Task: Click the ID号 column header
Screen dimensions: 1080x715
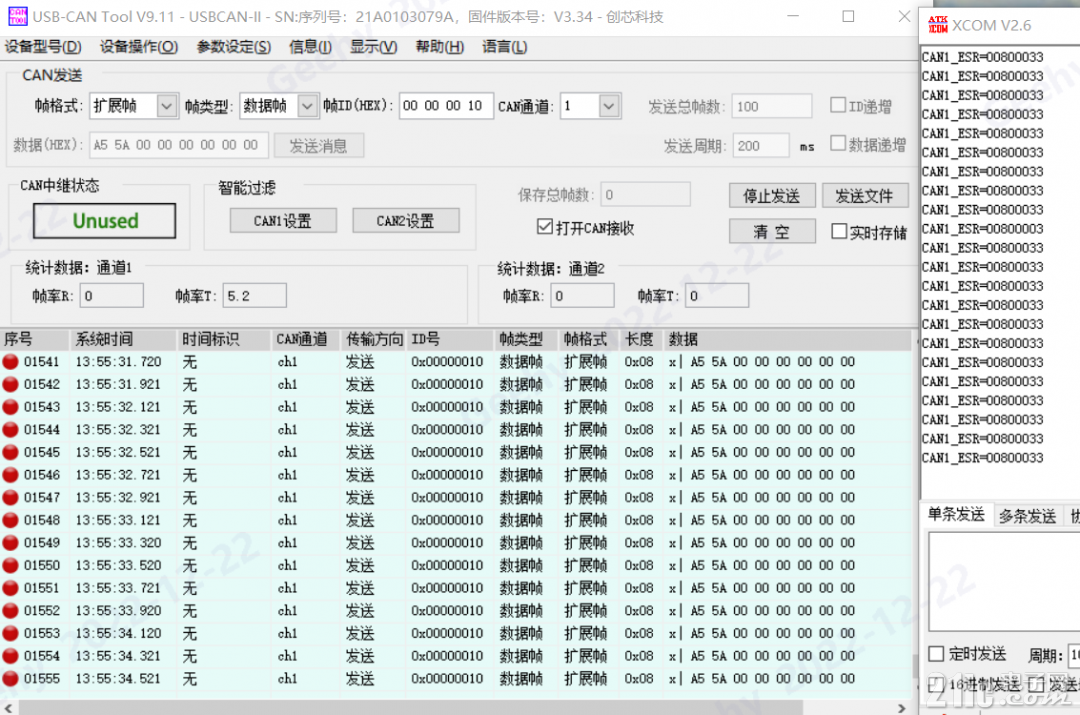Action: 450,340
